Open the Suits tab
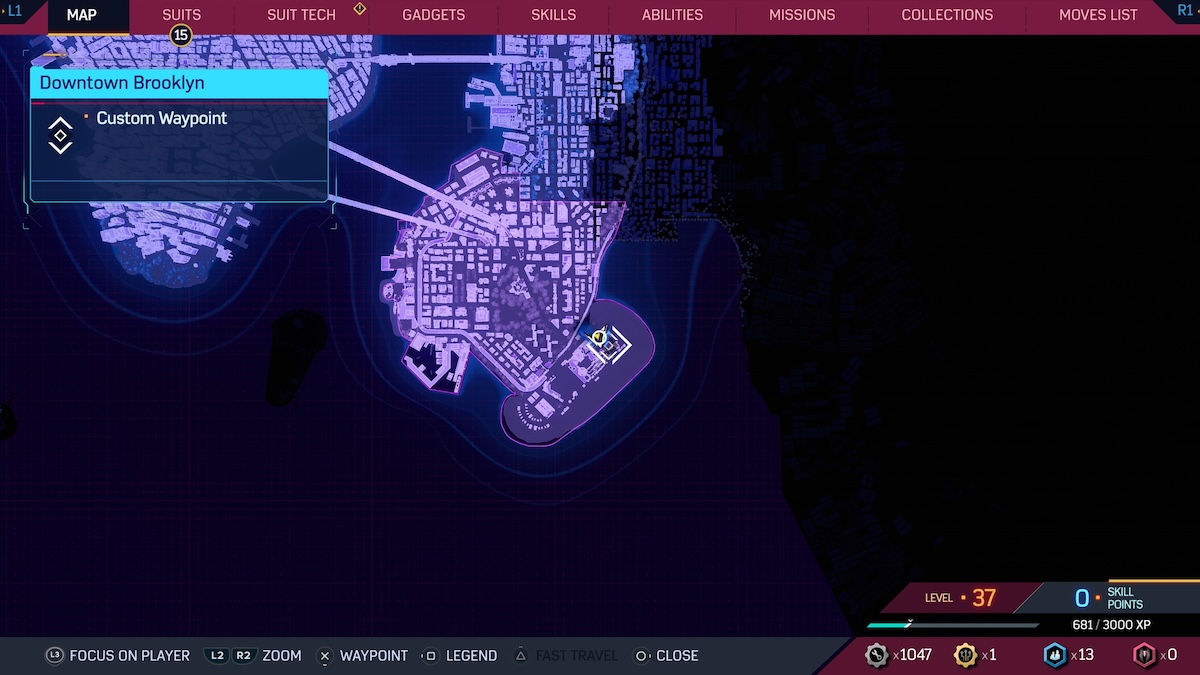The height and width of the screenshot is (675, 1200). coord(181,15)
